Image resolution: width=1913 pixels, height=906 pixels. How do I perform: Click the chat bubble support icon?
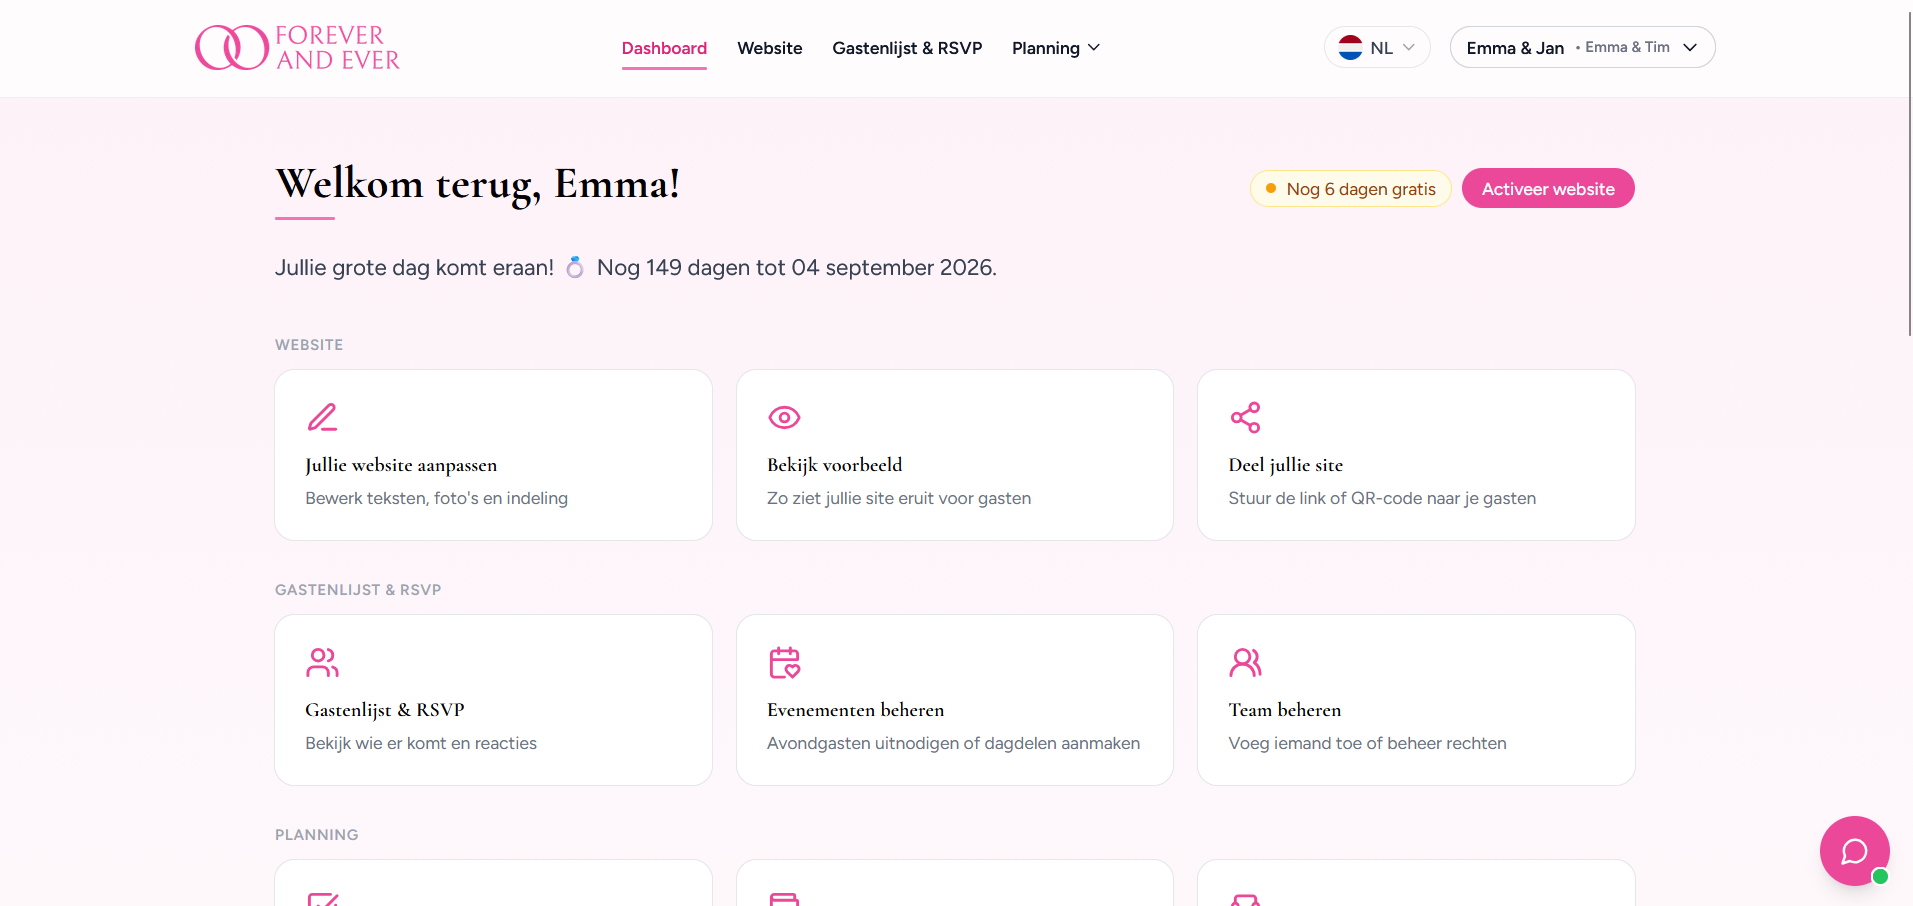pos(1854,851)
